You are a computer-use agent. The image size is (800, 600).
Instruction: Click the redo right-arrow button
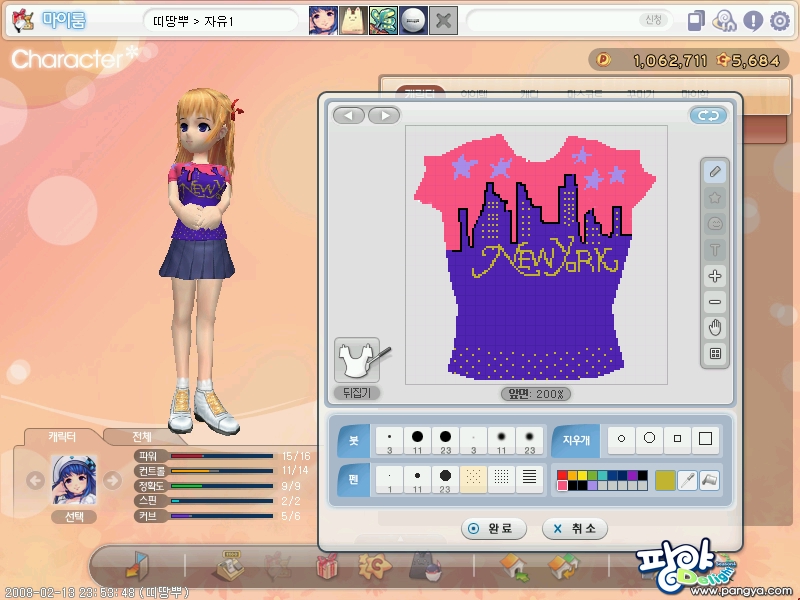tap(384, 116)
